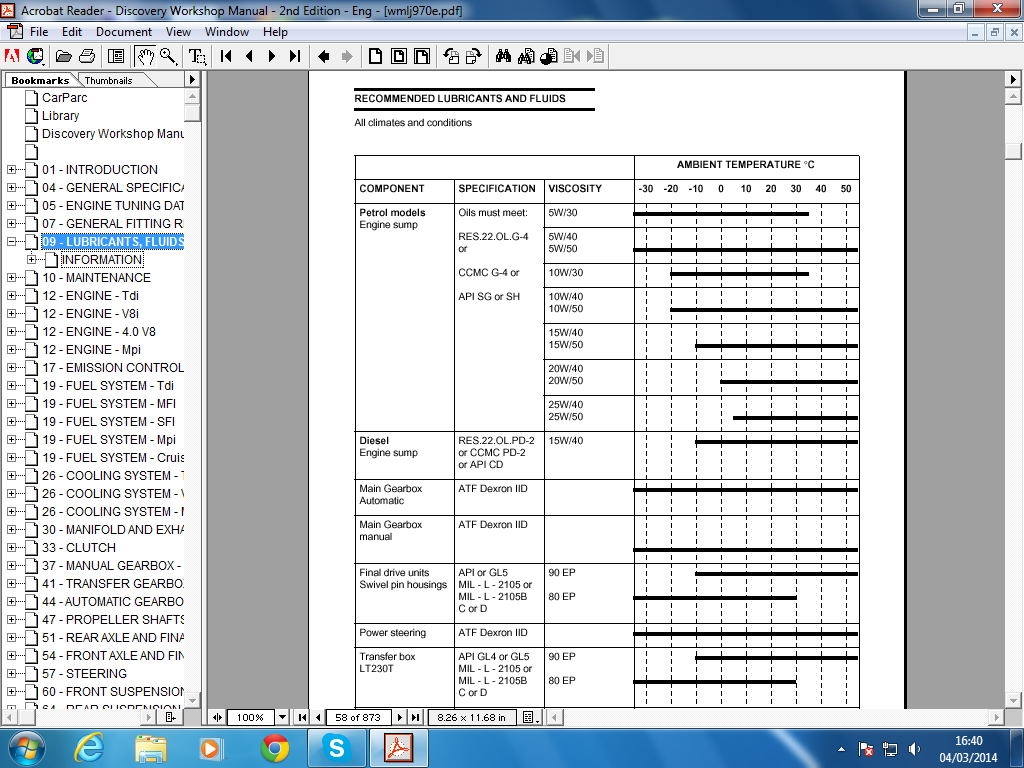Go to first page using toolbar arrow
The width and height of the screenshot is (1024, 768).
tap(226, 56)
